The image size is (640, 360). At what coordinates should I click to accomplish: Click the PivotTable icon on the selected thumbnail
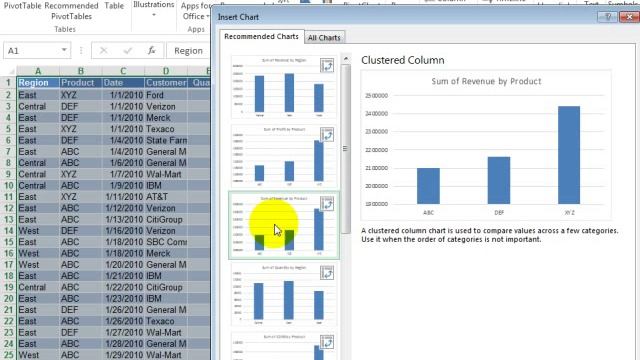point(327,204)
